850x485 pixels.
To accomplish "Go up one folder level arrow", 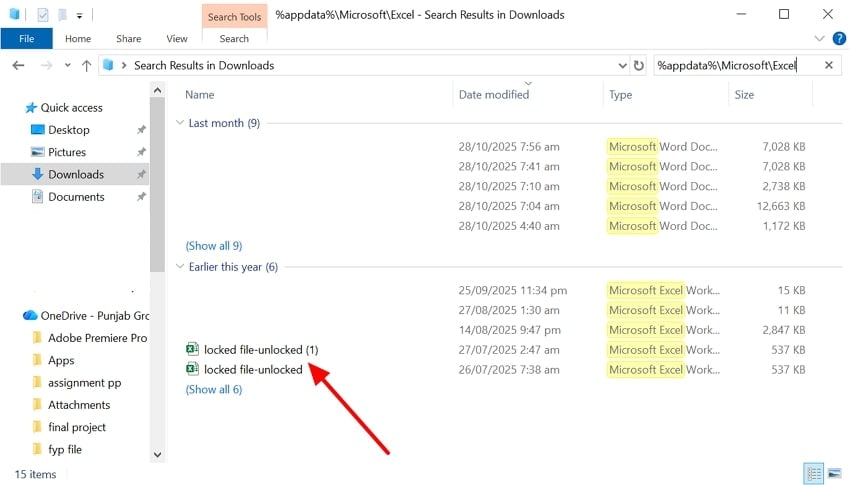I will [x=86, y=66].
